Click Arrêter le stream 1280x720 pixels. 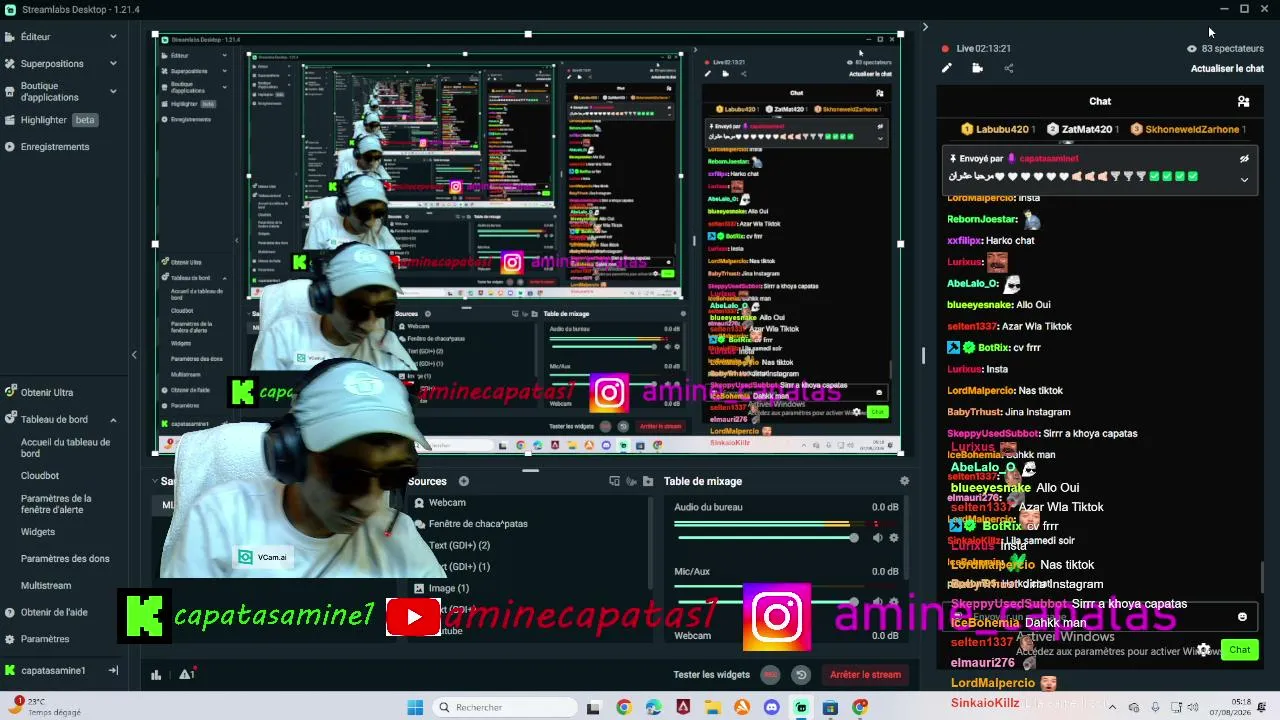(x=865, y=675)
